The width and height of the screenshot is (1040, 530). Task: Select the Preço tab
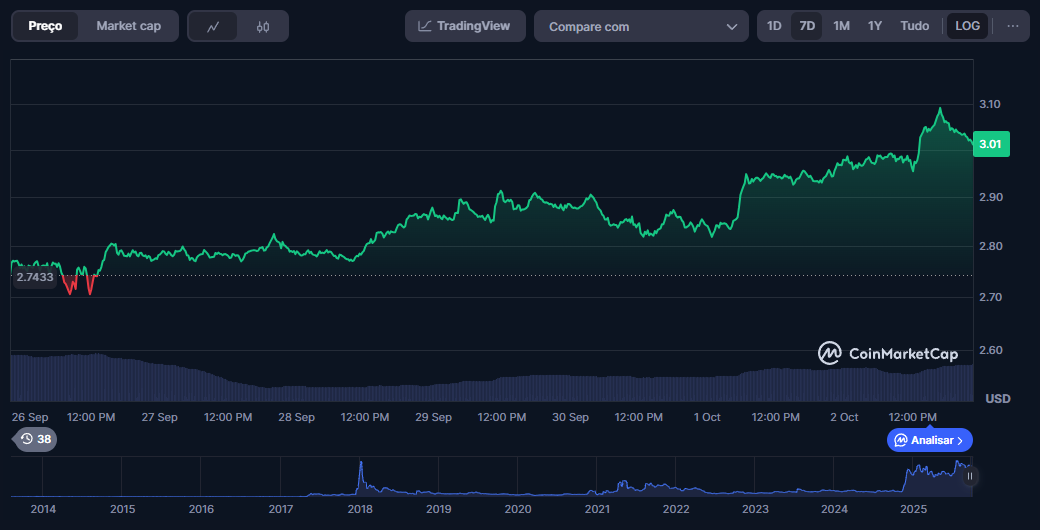(45, 26)
